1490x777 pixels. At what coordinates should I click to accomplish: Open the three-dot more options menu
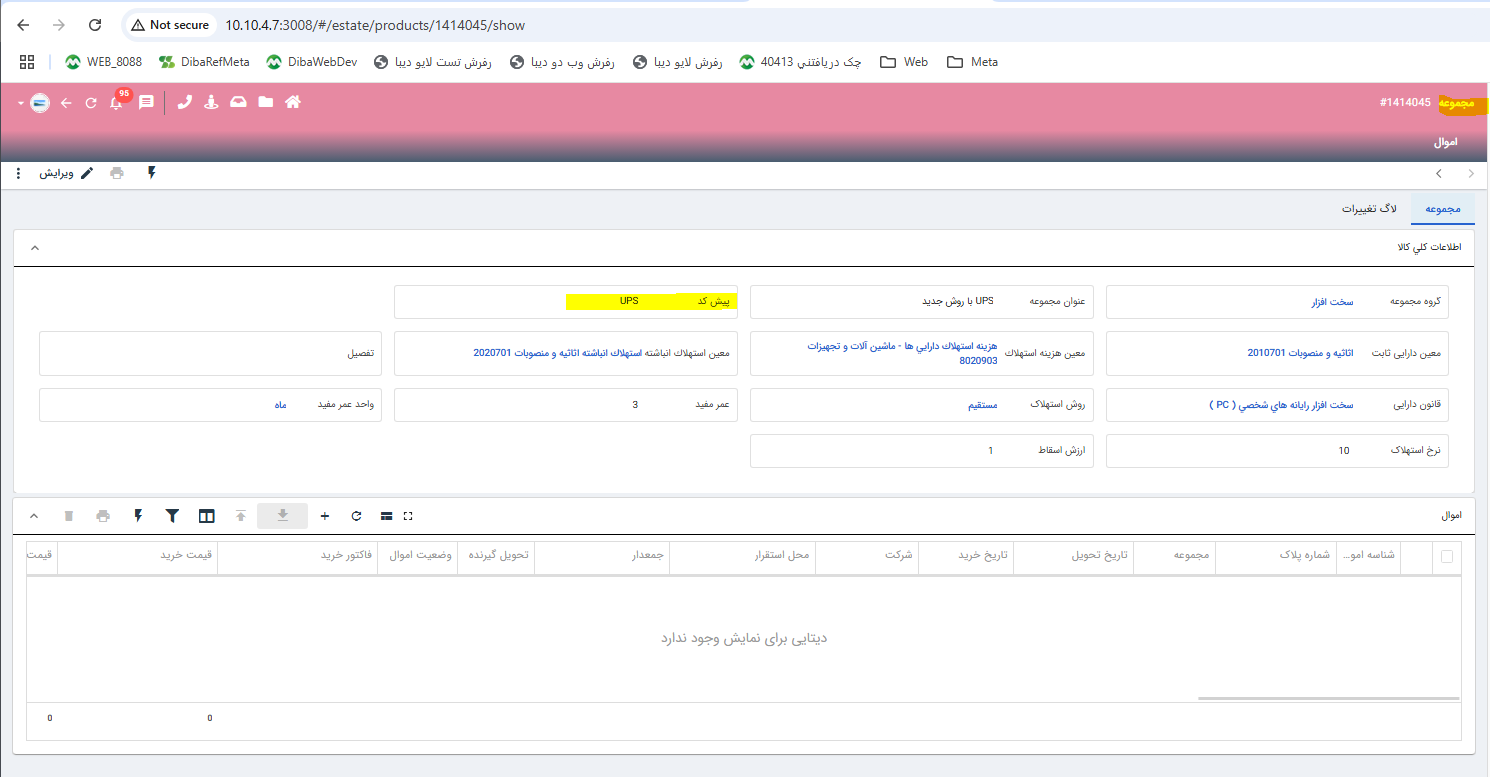click(x=18, y=173)
